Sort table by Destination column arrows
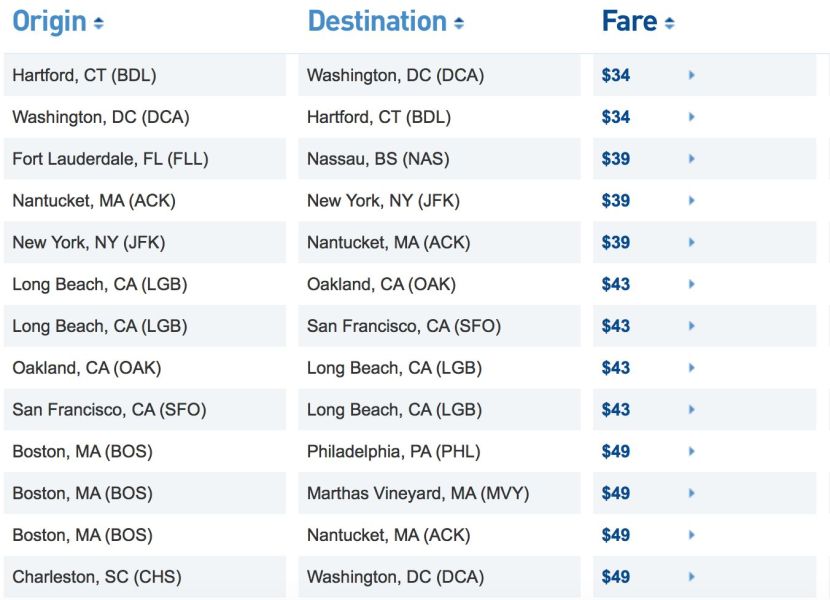This screenshot has width=830, height=600. point(459,23)
